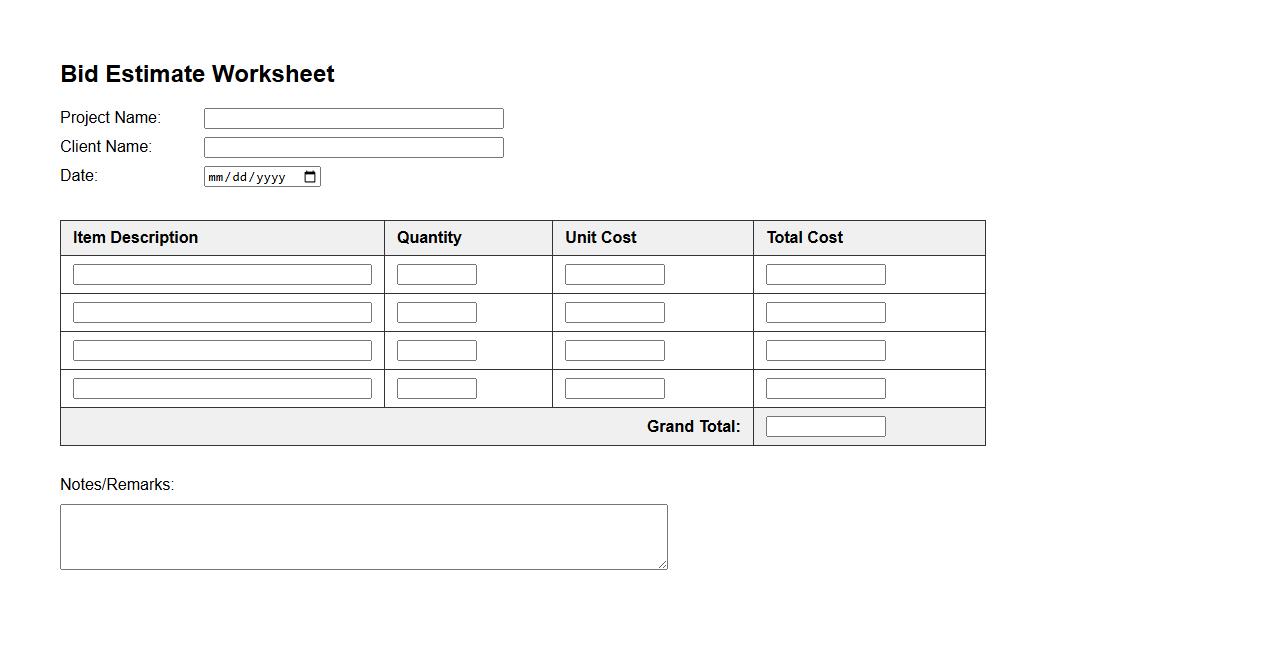This screenshot has width=1278, height=650.
Task: Click the third row Item Description field
Action: coord(222,350)
